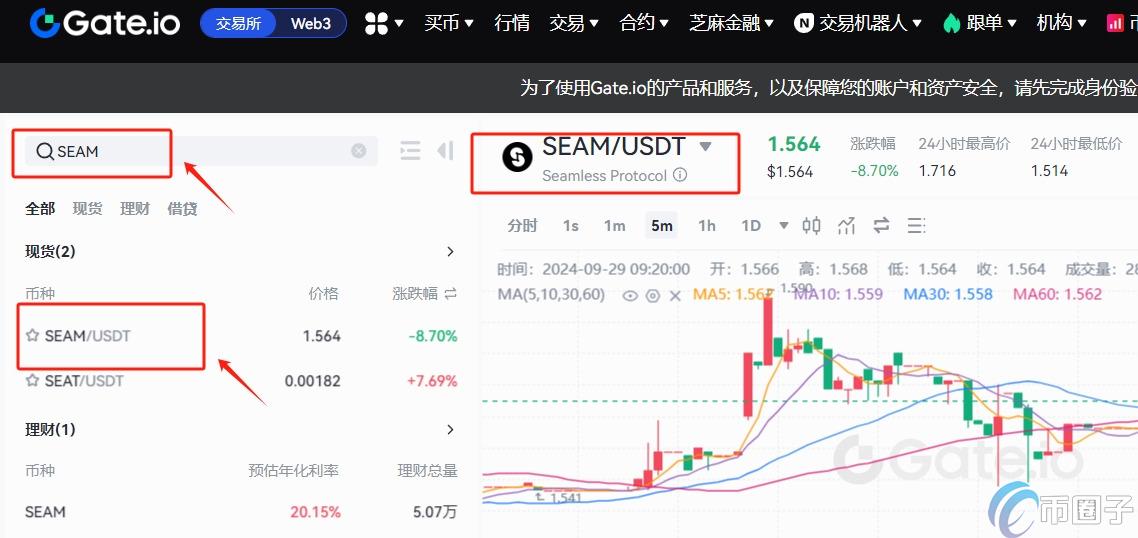Open MA indicator settings icon

point(652,295)
